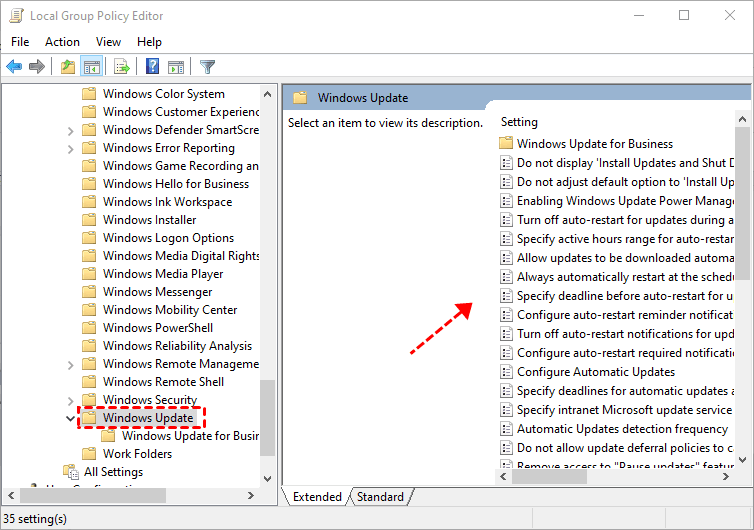Expand the Windows Defender SmartScreen node
Image resolution: width=754 pixels, height=530 pixels.
pyautogui.click(x=71, y=131)
